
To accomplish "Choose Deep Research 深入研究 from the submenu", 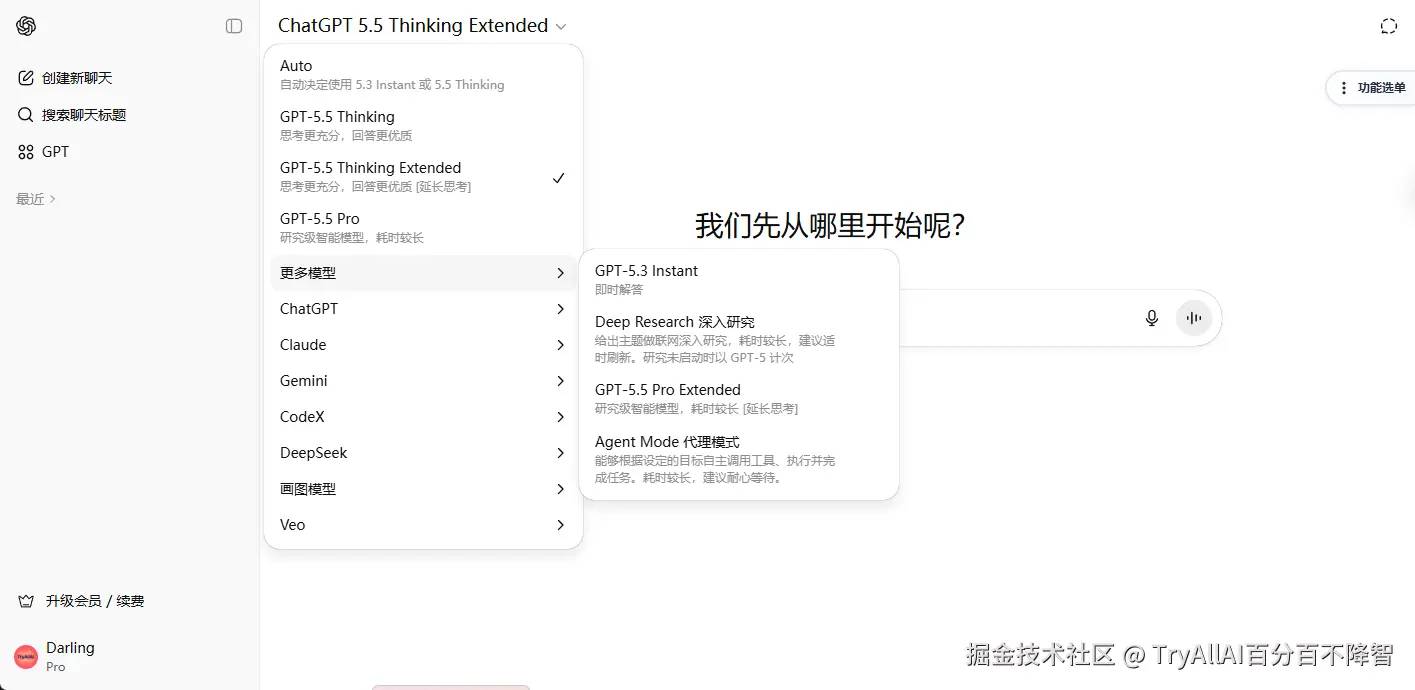I will click(x=739, y=339).
